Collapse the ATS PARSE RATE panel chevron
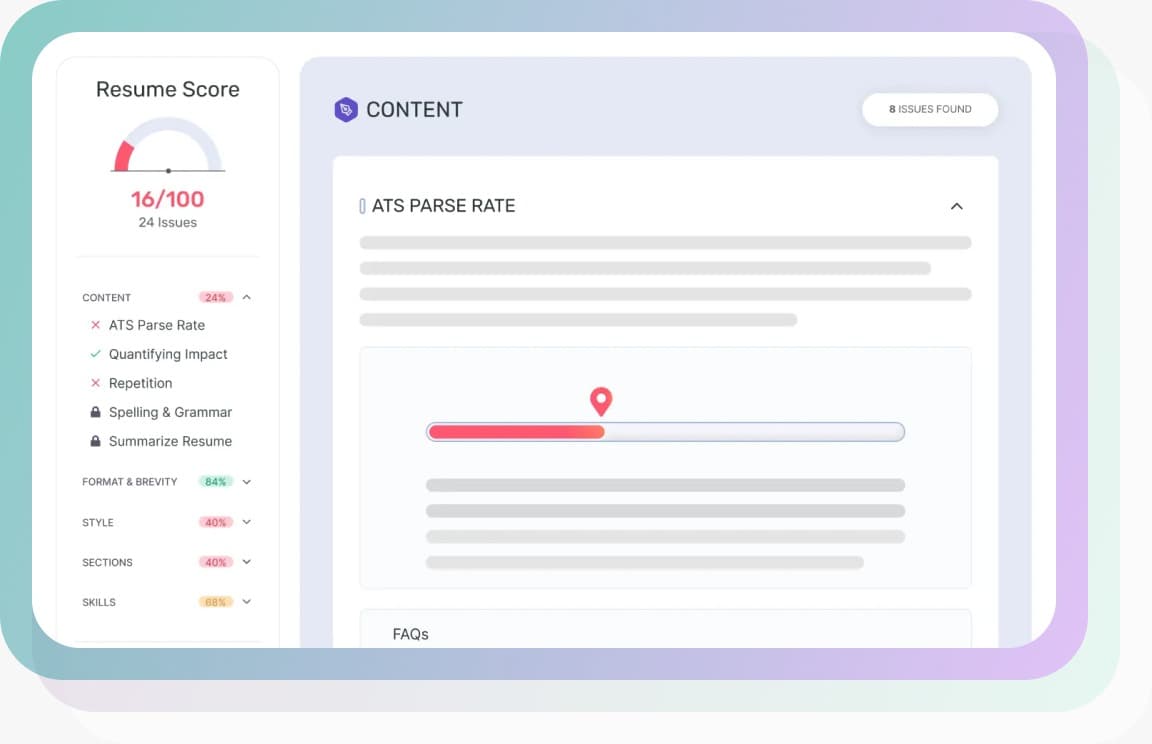Viewport: 1152px width, 744px height. pos(957,206)
